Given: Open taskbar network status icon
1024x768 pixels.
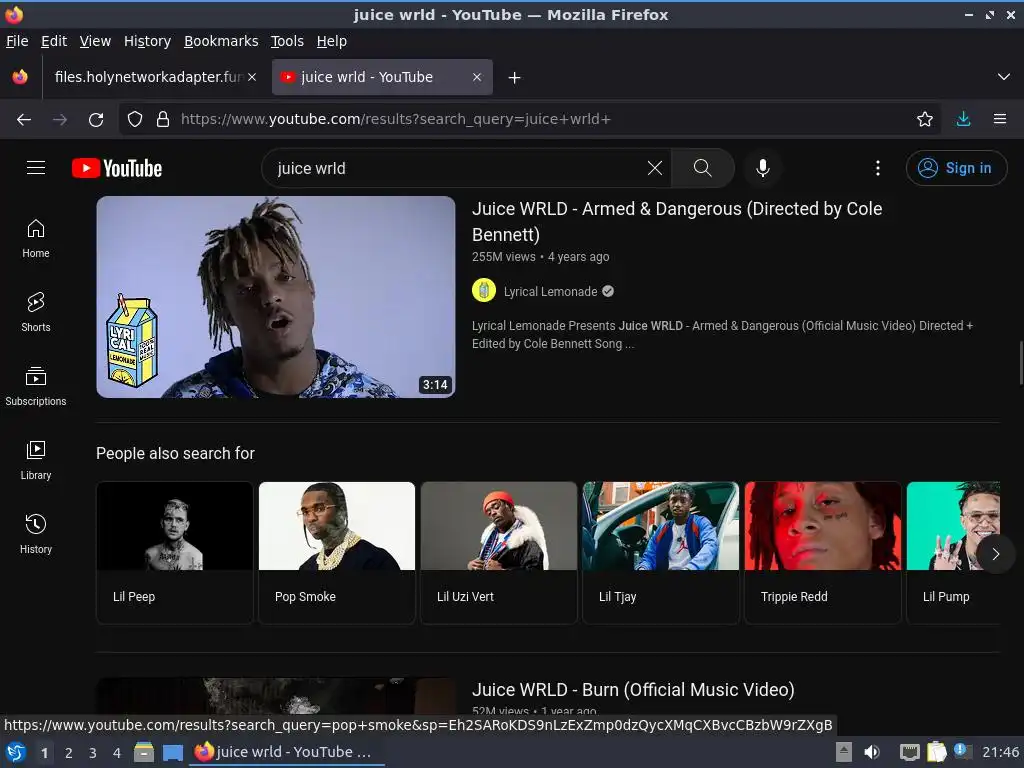Looking at the screenshot, I should (x=910, y=752).
